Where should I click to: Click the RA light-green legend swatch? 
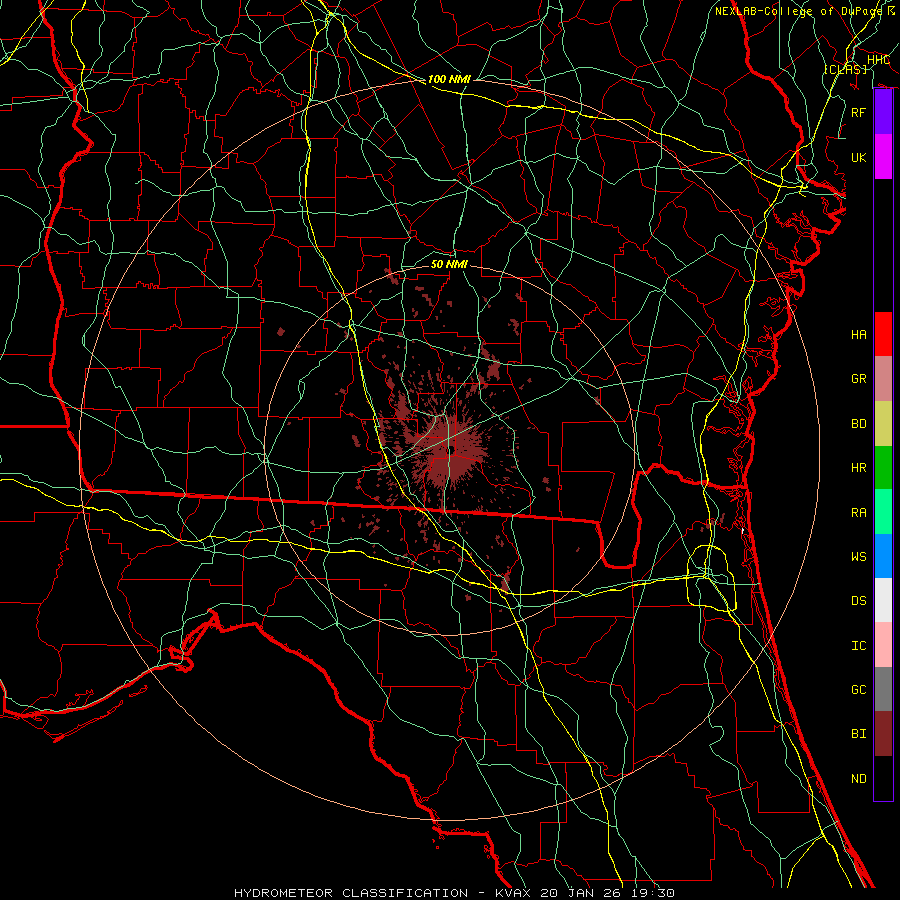pos(883,512)
